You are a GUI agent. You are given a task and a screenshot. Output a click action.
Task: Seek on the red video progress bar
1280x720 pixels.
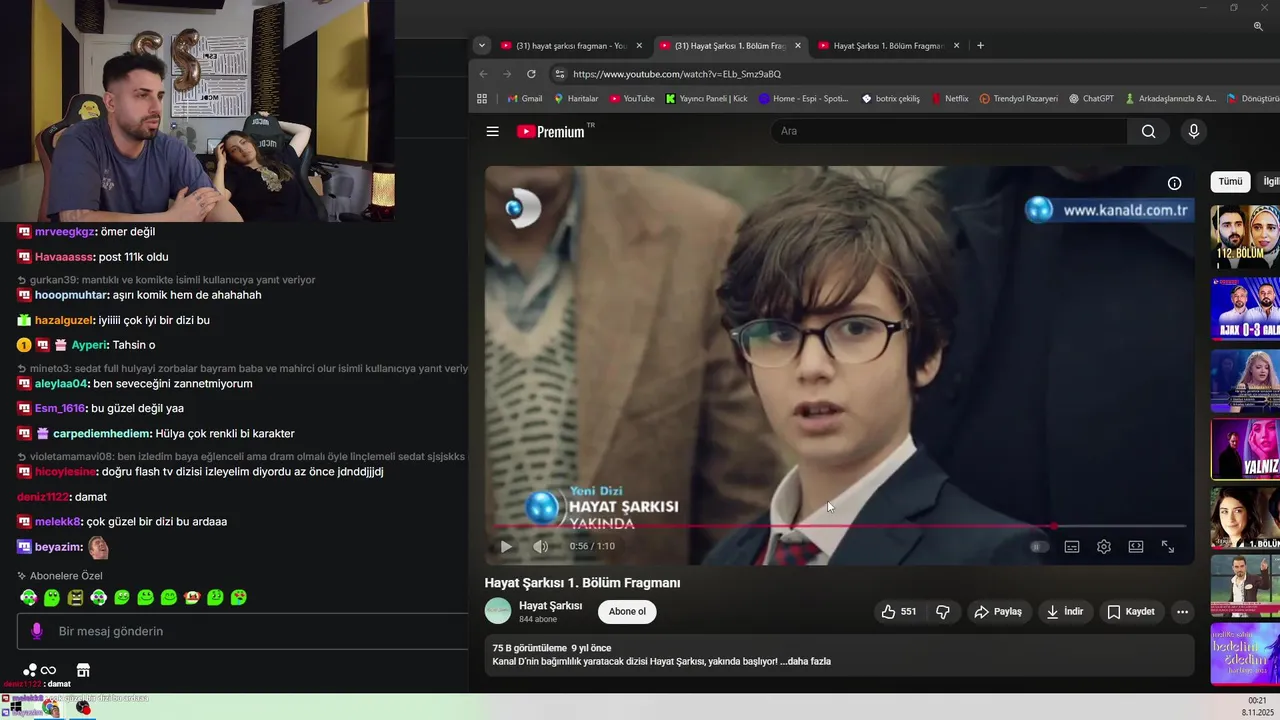(840, 526)
